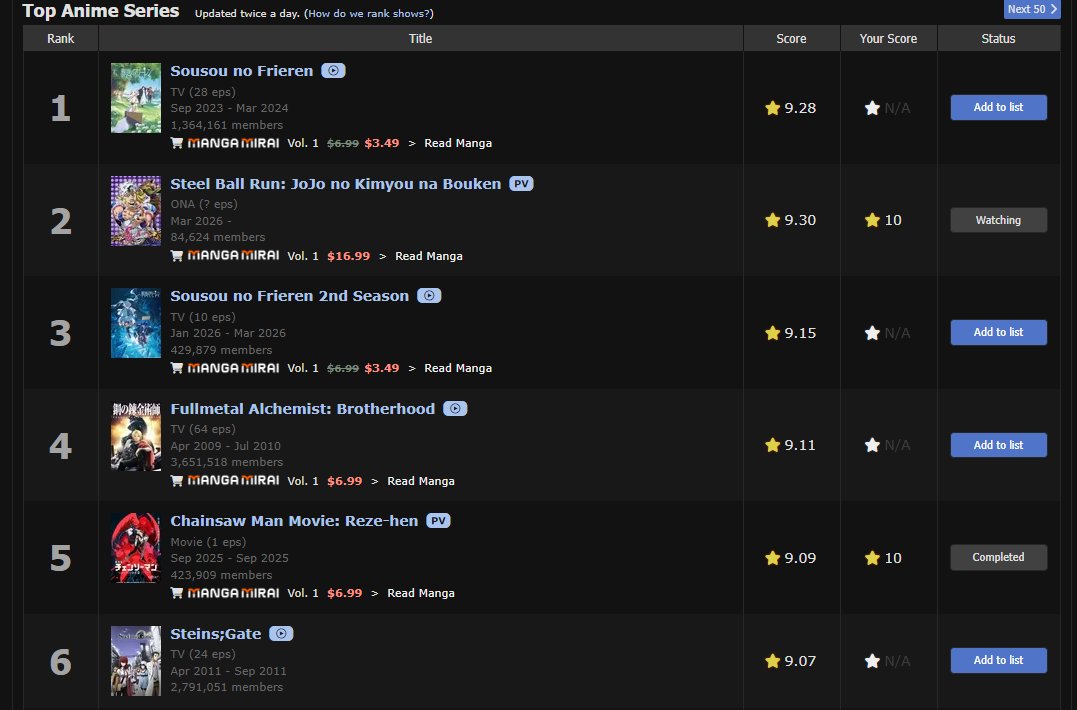The height and width of the screenshot is (710, 1077).
Task: Open Steins;Gate poster thumbnail
Action: [136, 661]
